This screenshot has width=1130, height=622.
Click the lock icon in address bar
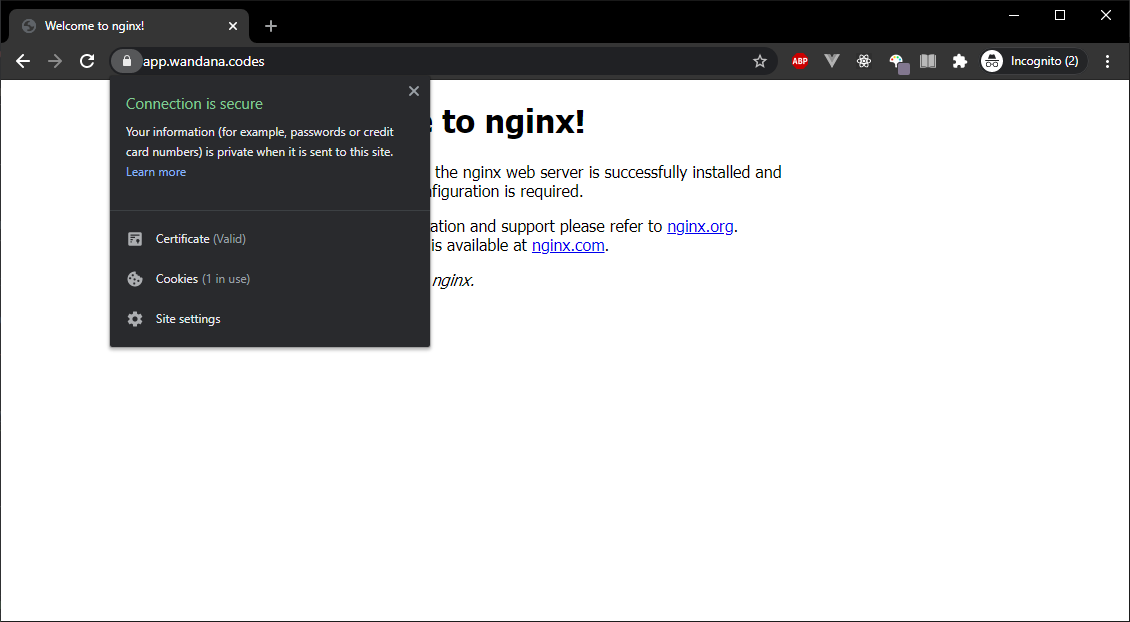coord(127,61)
